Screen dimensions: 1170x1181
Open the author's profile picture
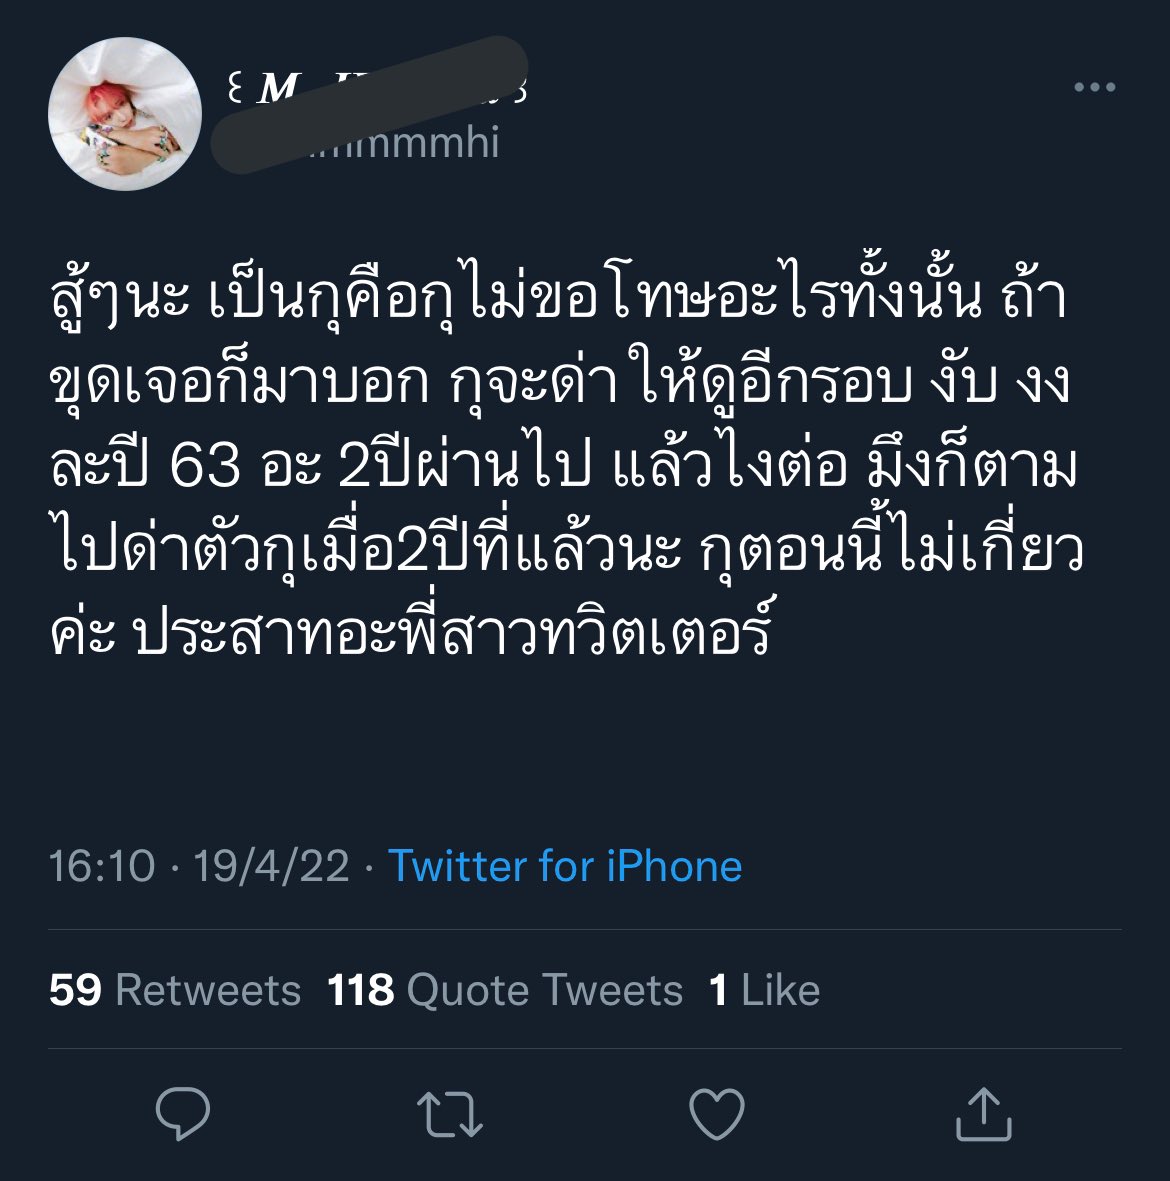pyautogui.click(x=125, y=114)
